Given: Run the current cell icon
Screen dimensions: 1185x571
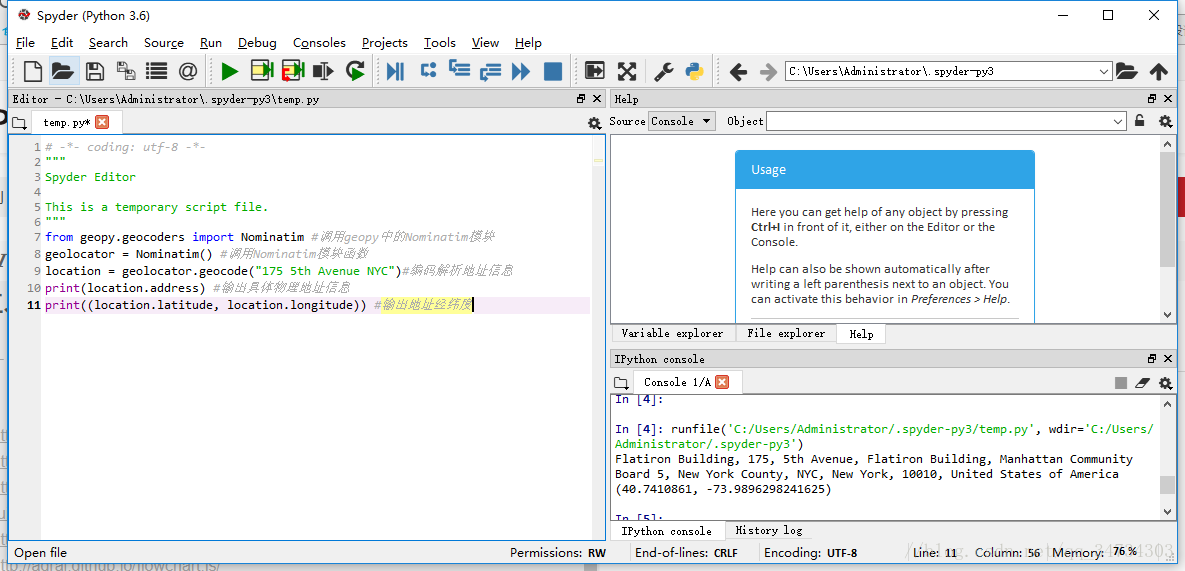Looking at the screenshot, I should (x=261, y=71).
